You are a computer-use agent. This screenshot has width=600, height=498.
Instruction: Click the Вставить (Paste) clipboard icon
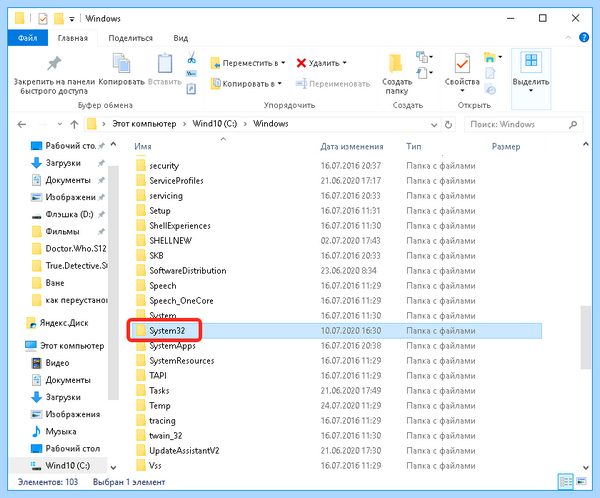click(x=165, y=63)
